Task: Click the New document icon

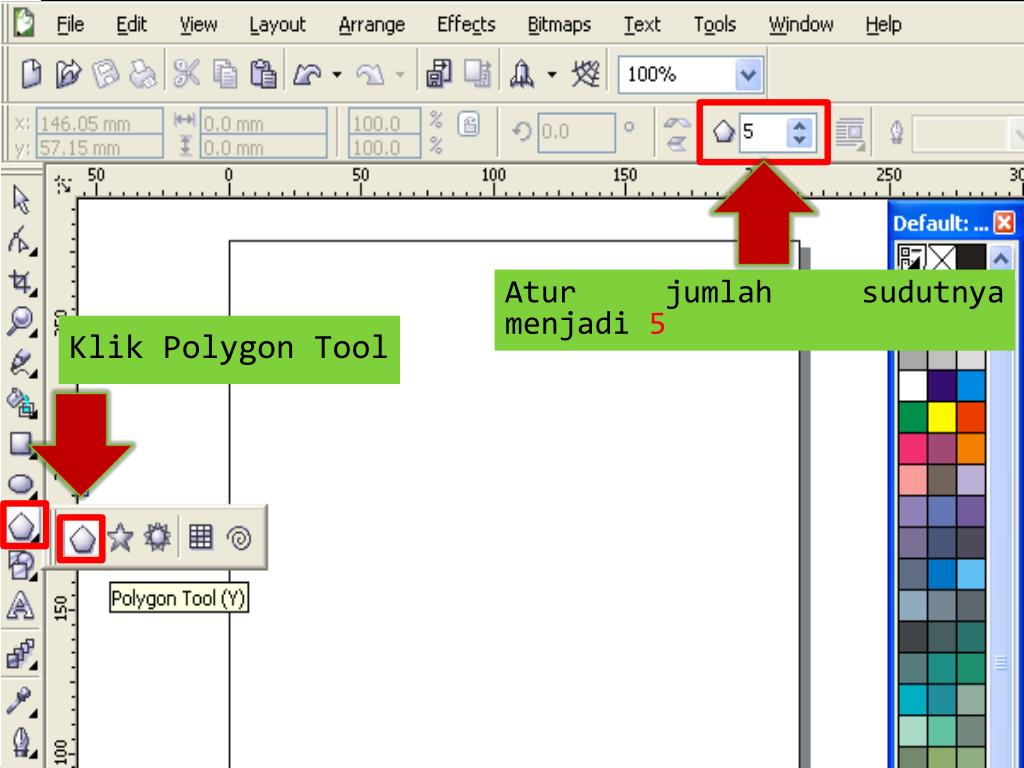Action: (x=31, y=73)
